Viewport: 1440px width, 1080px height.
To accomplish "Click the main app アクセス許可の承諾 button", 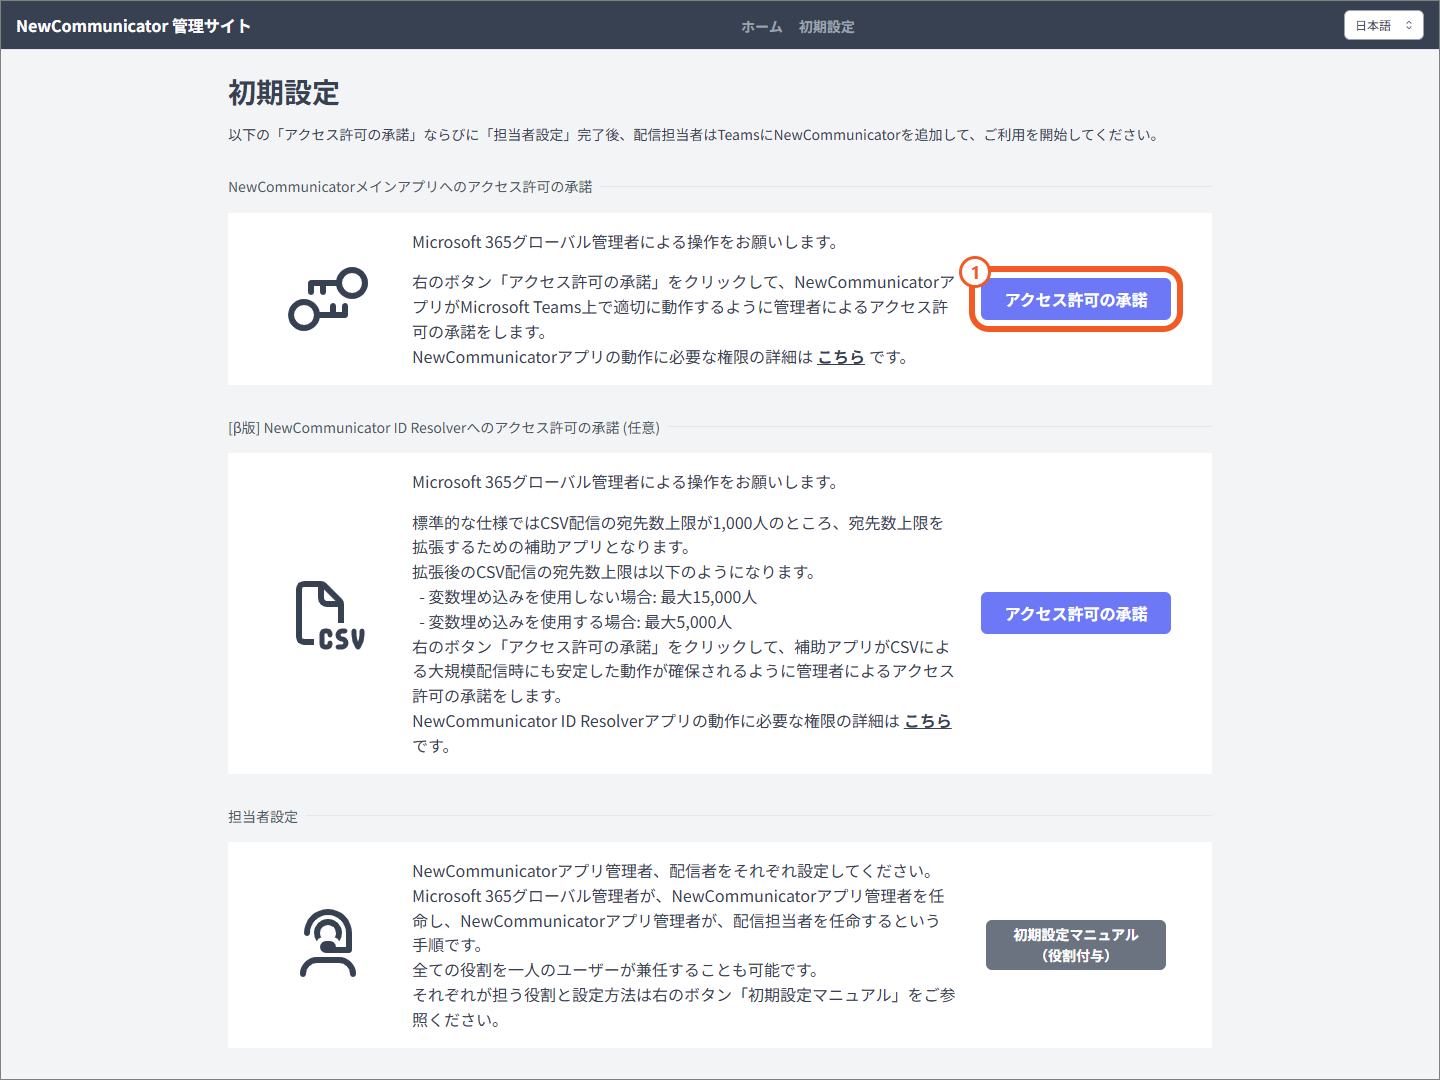I will tap(1076, 300).
